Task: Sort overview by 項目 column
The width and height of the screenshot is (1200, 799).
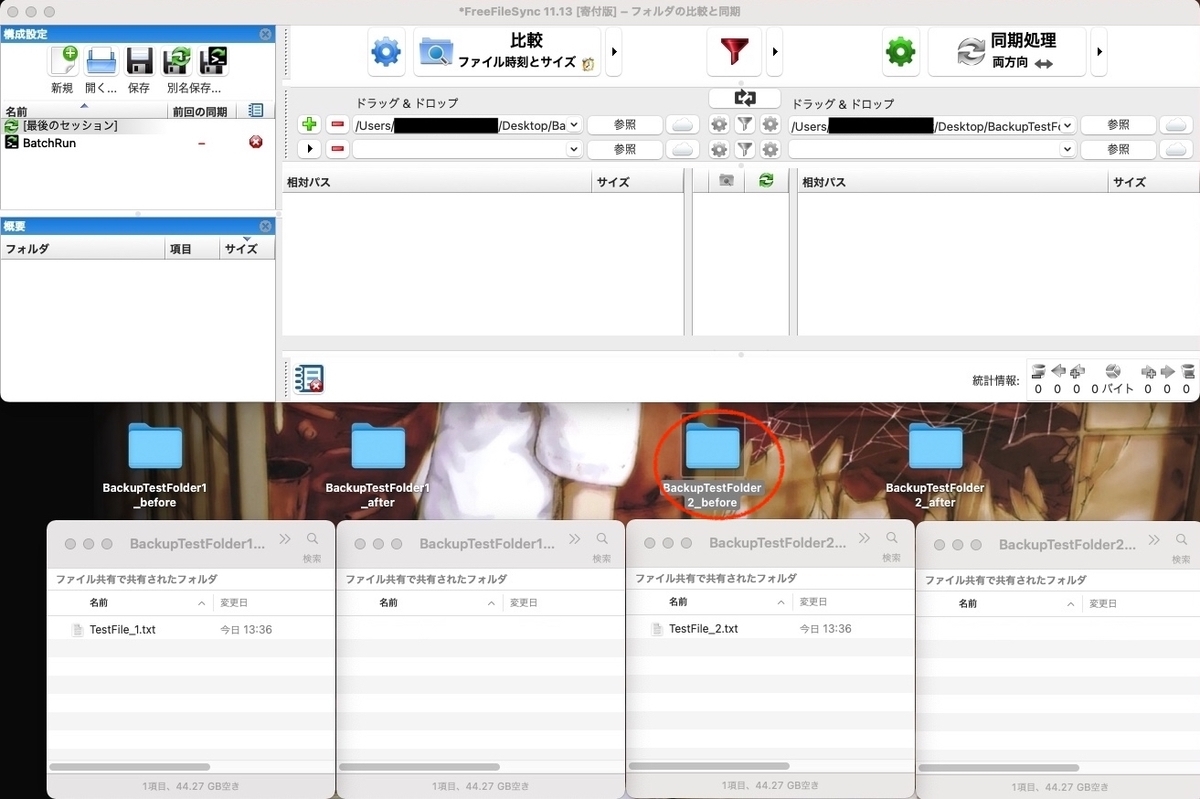Action: 192,249
